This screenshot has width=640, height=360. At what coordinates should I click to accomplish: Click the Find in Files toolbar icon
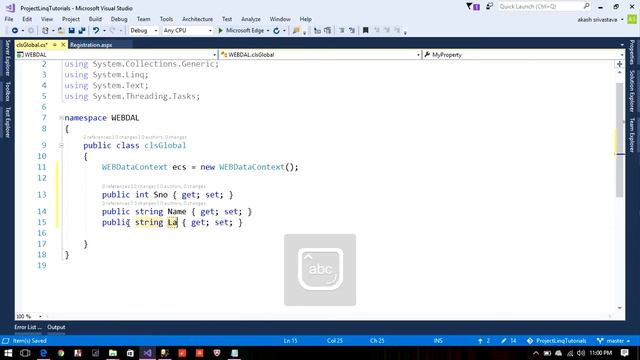pos(296,31)
